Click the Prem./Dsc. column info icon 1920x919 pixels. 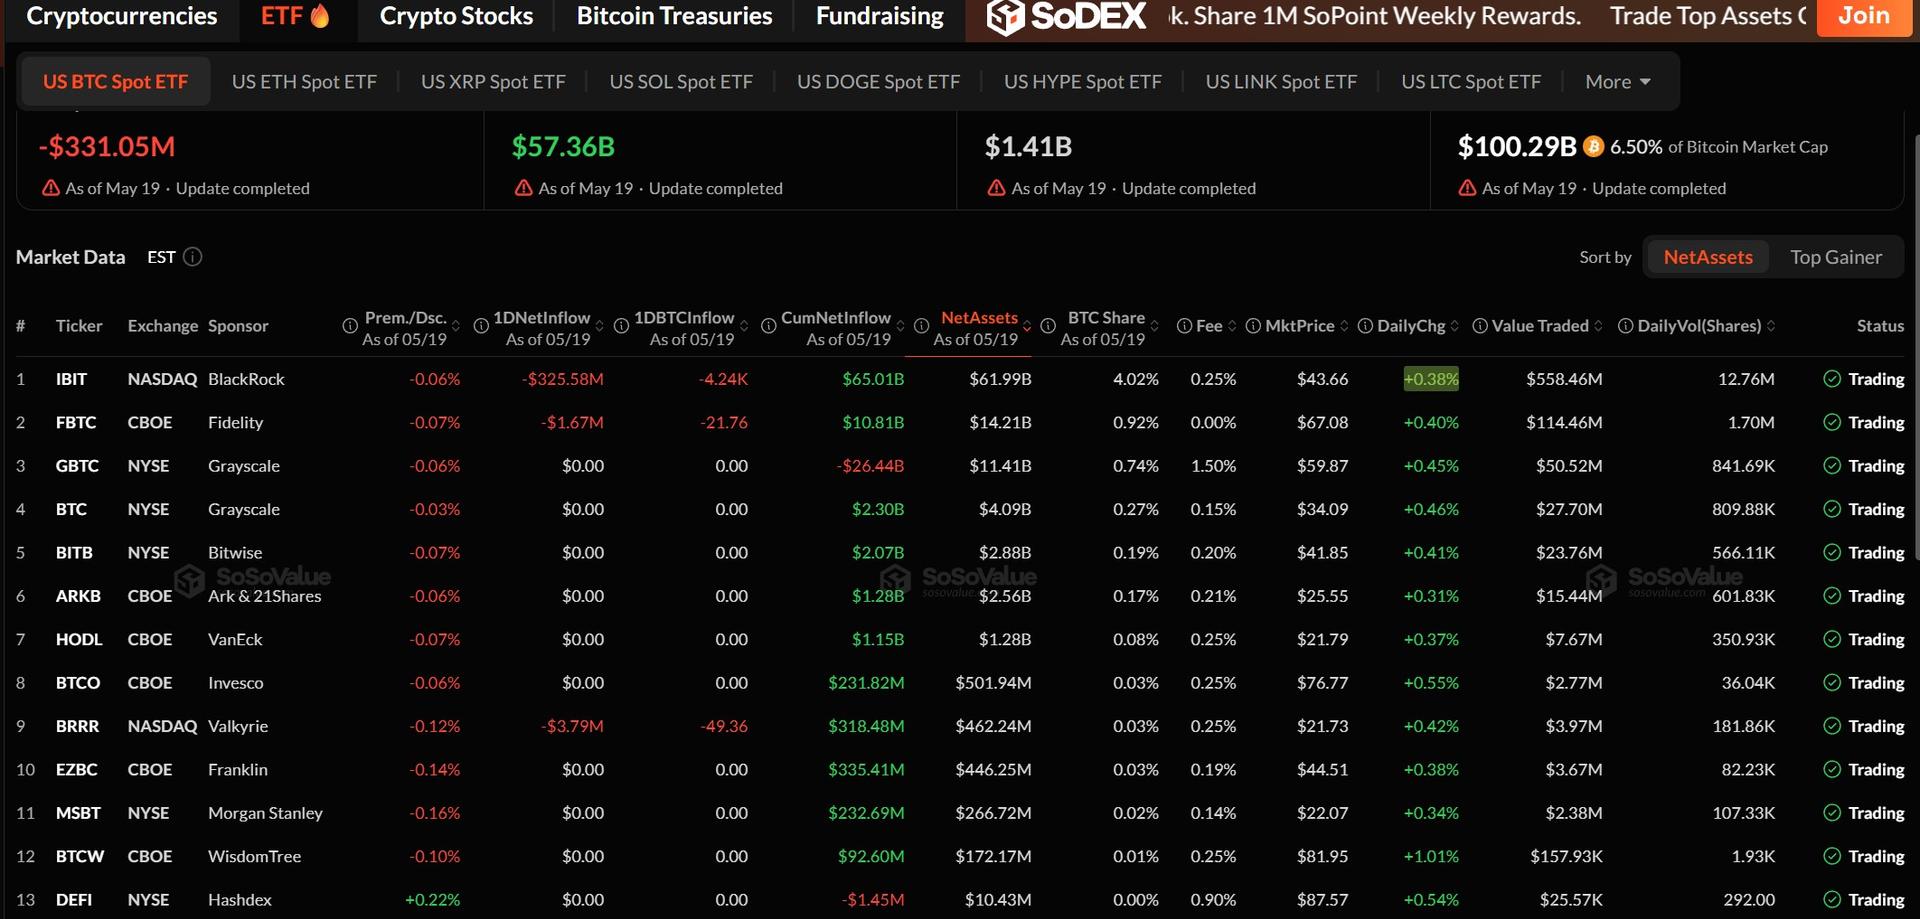pyautogui.click(x=350, y=326)
